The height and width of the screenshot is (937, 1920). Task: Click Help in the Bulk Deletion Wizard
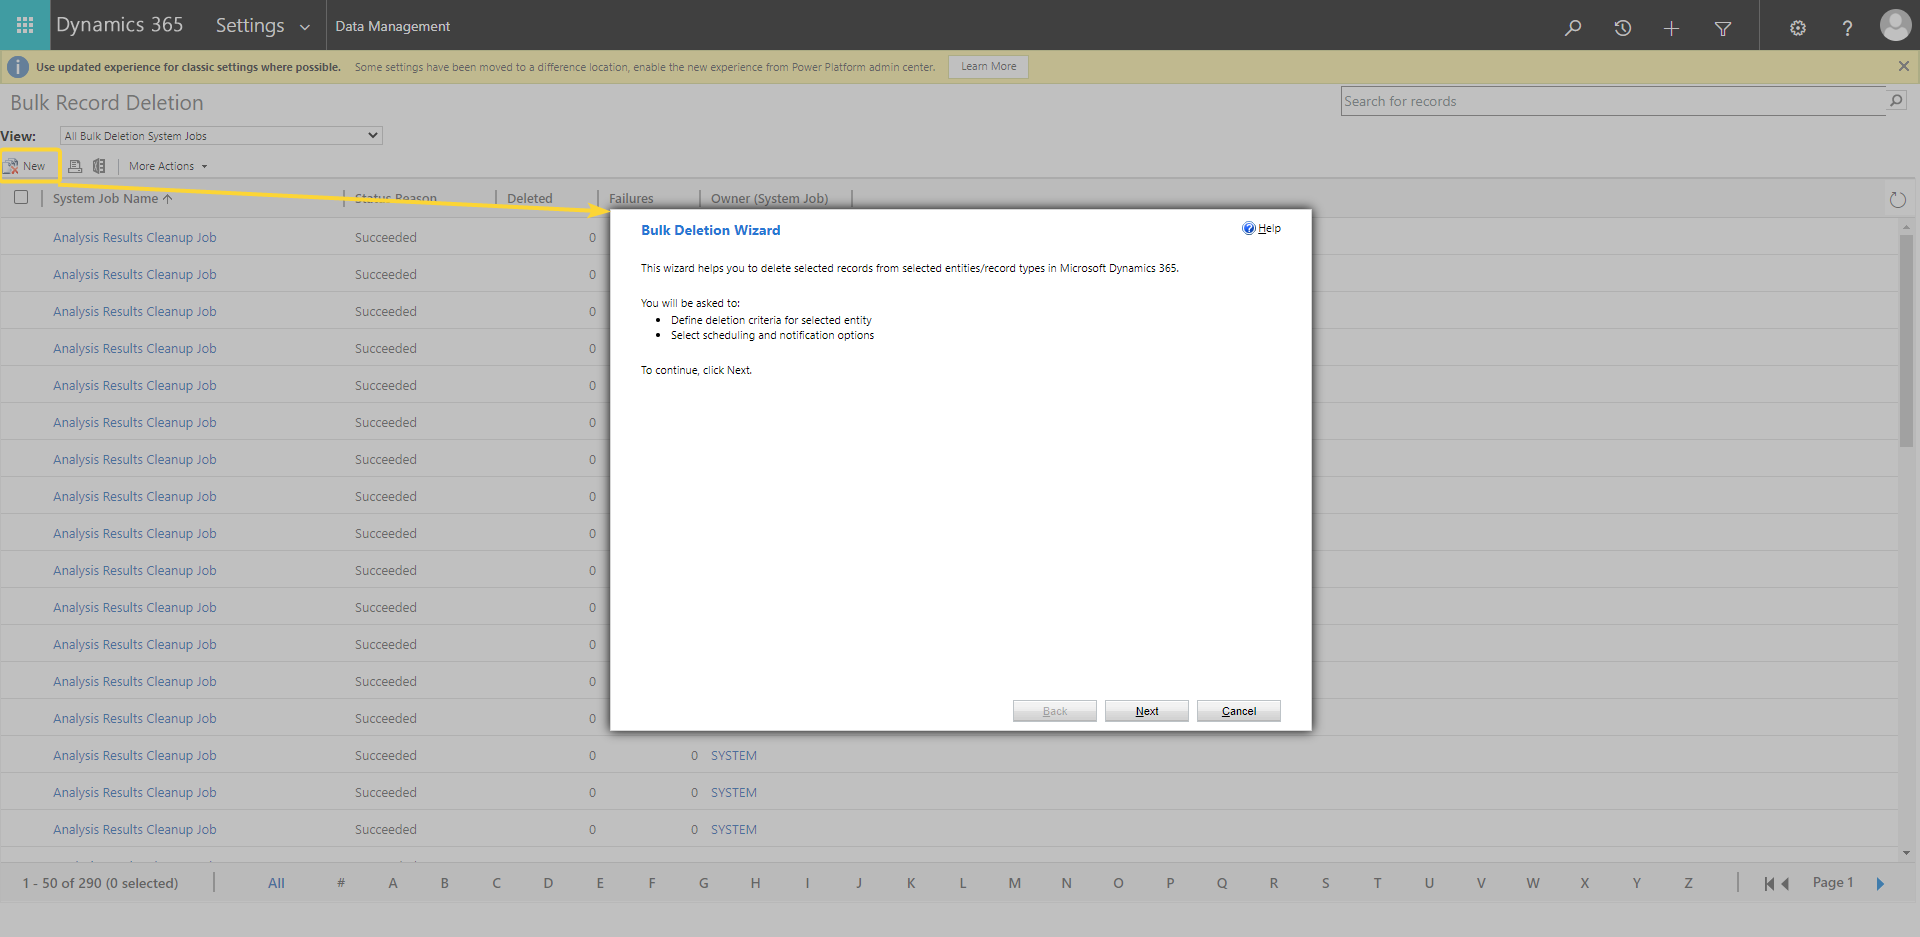pyautogui.click(x=1262, y=228)
